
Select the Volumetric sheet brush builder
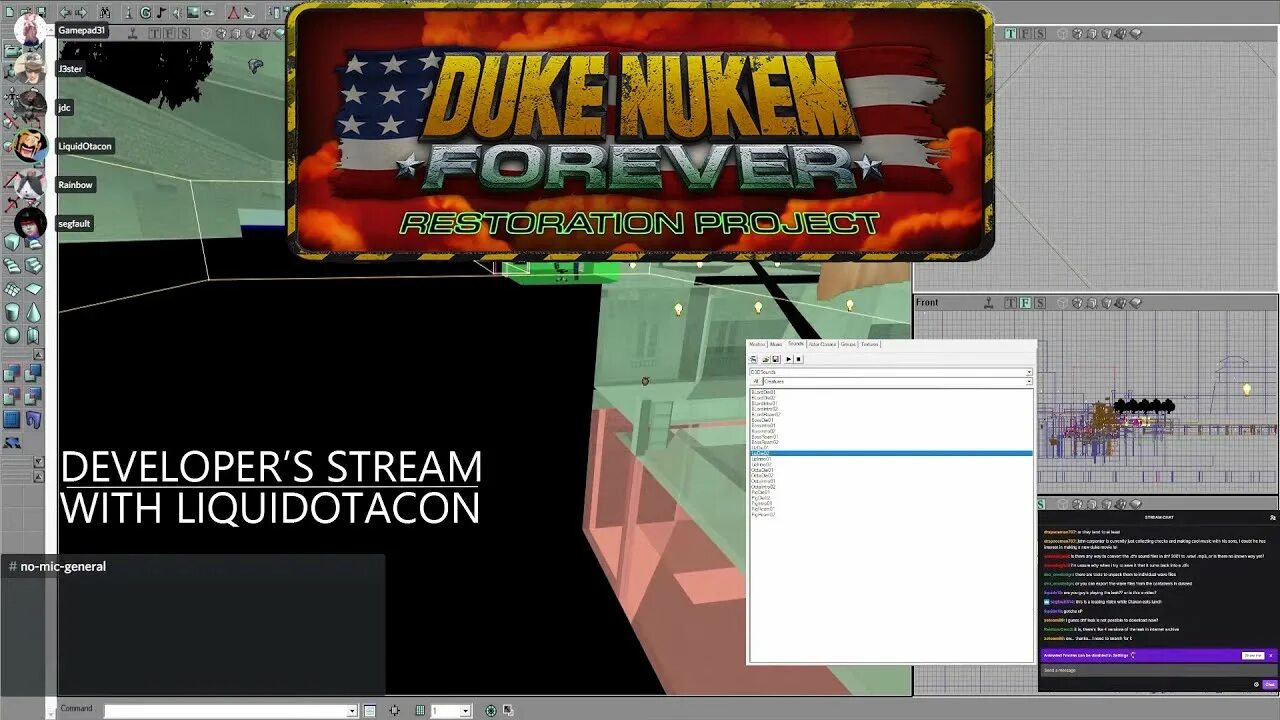[33, 335]
